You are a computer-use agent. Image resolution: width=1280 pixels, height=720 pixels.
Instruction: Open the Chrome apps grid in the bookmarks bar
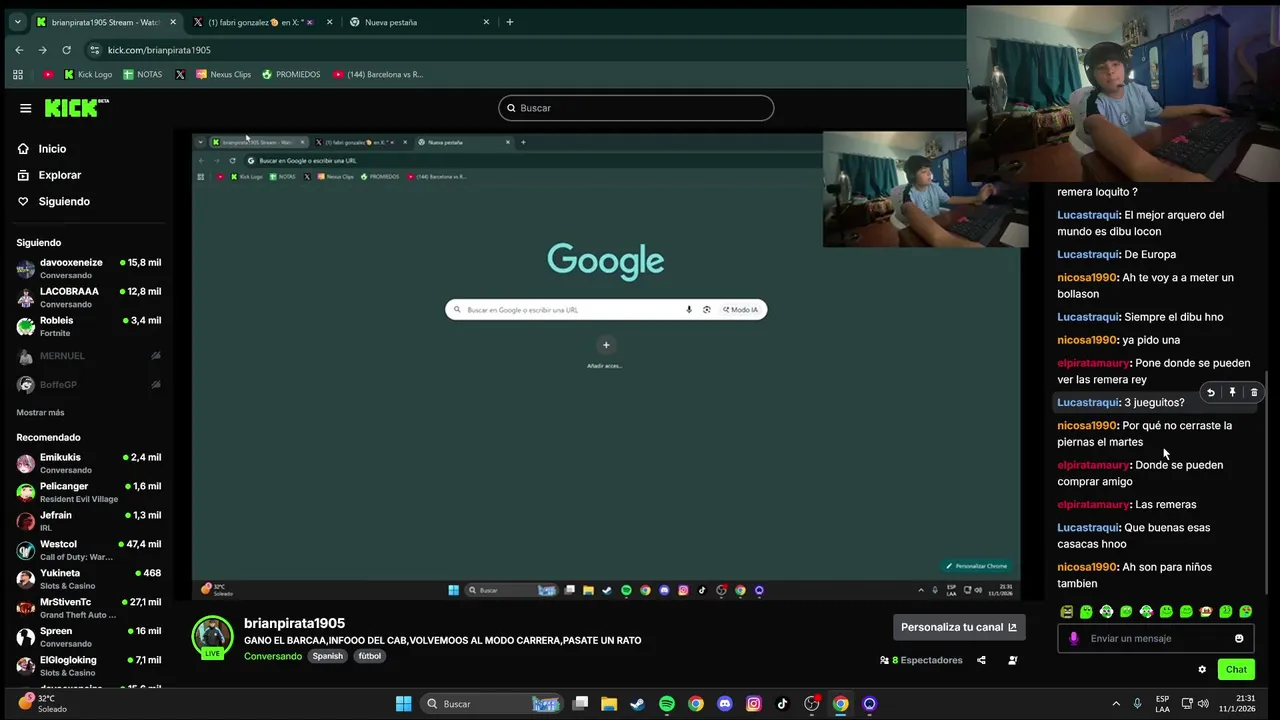click(x=18, y=74)
